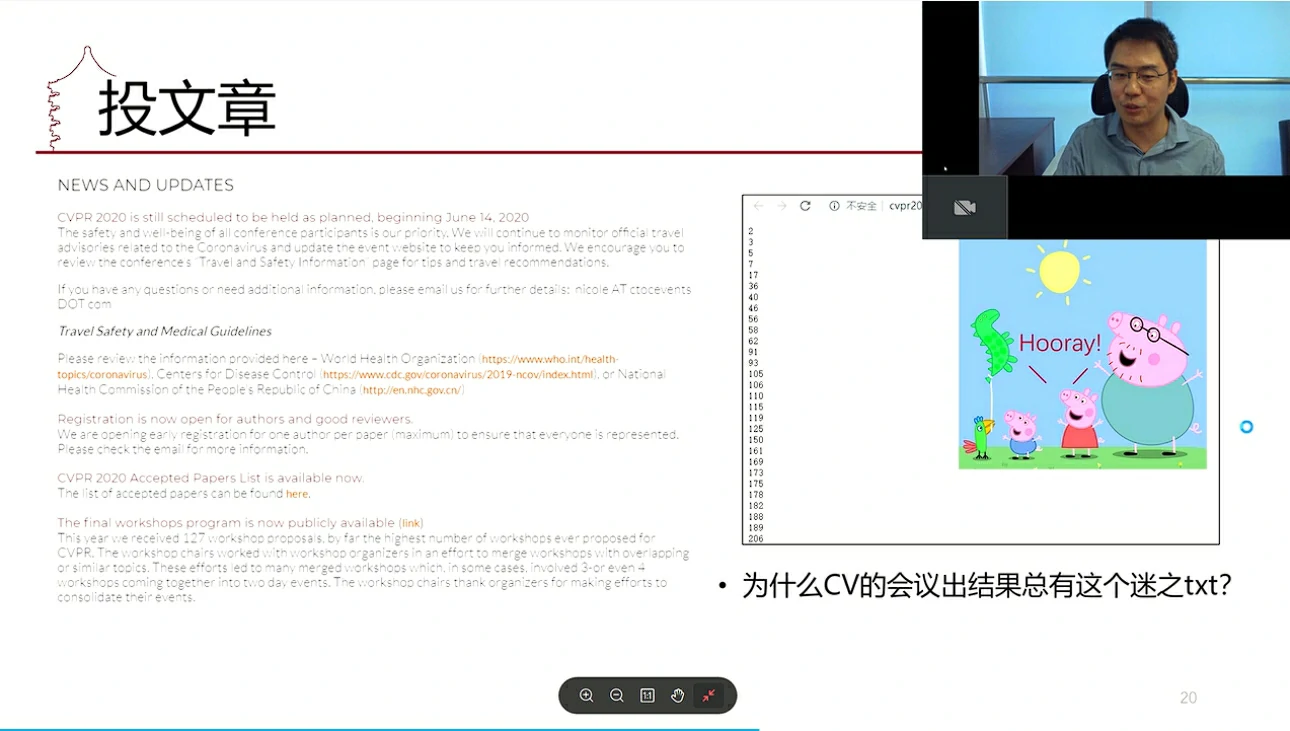Click the camera-off video tile
The height and width of the screenshot is (731, 1290).
pos(964,208)
